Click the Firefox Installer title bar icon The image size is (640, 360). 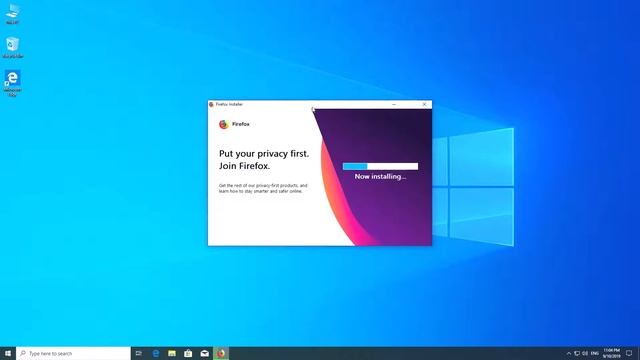click(x=211, y=104)
